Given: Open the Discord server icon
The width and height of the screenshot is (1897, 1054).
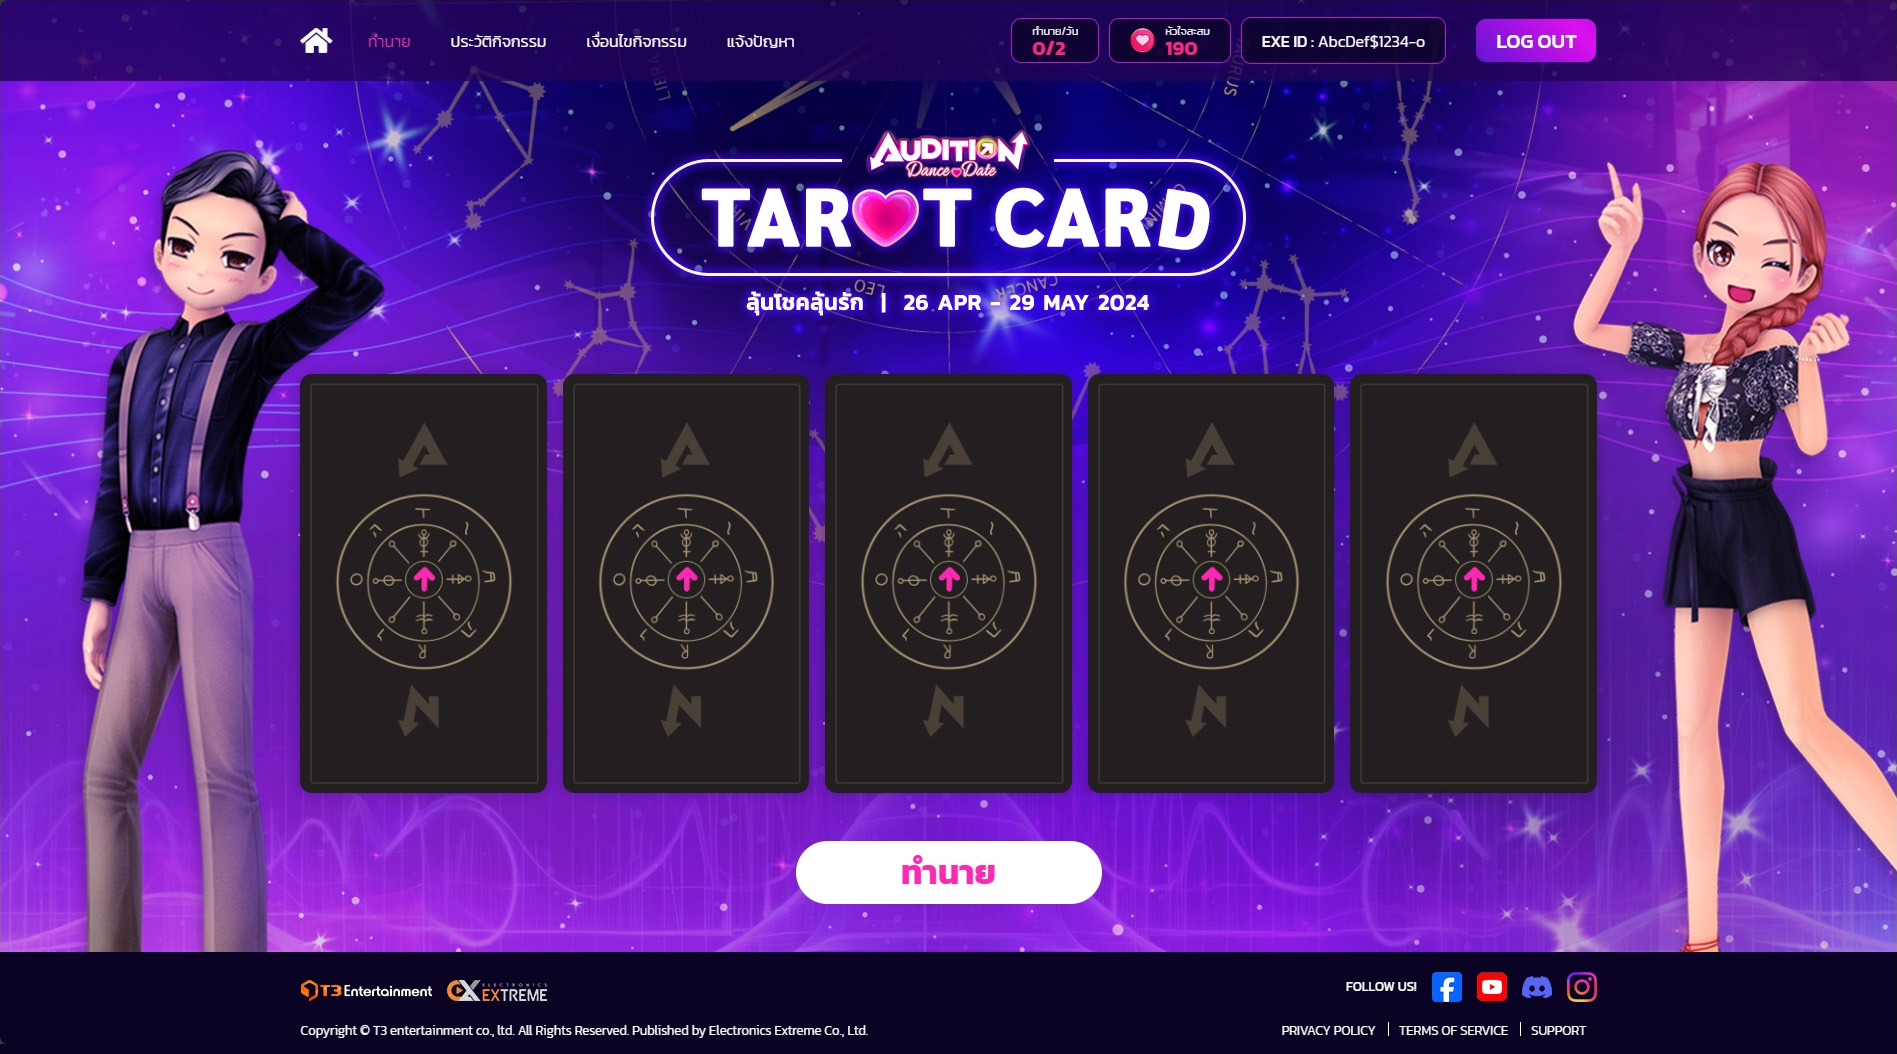Looking at the screenshot, I should pos(1536,988).
